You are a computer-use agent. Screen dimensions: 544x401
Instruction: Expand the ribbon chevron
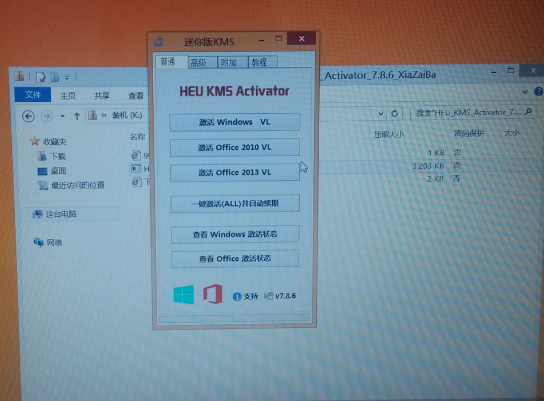pyautogui.click(x=525, y=92)
